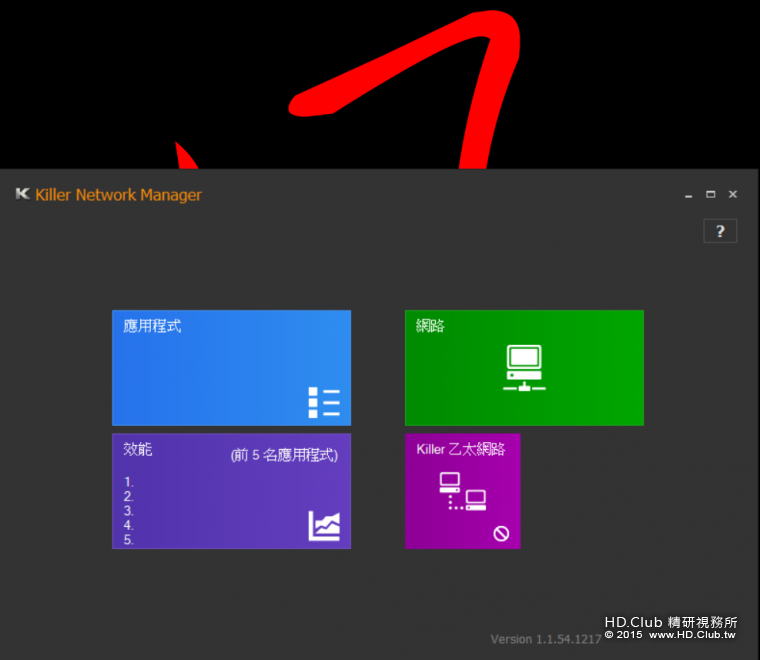Click list entry 1. in 效能 tile
Screen dimensions: 760x660
click(128, 482)
